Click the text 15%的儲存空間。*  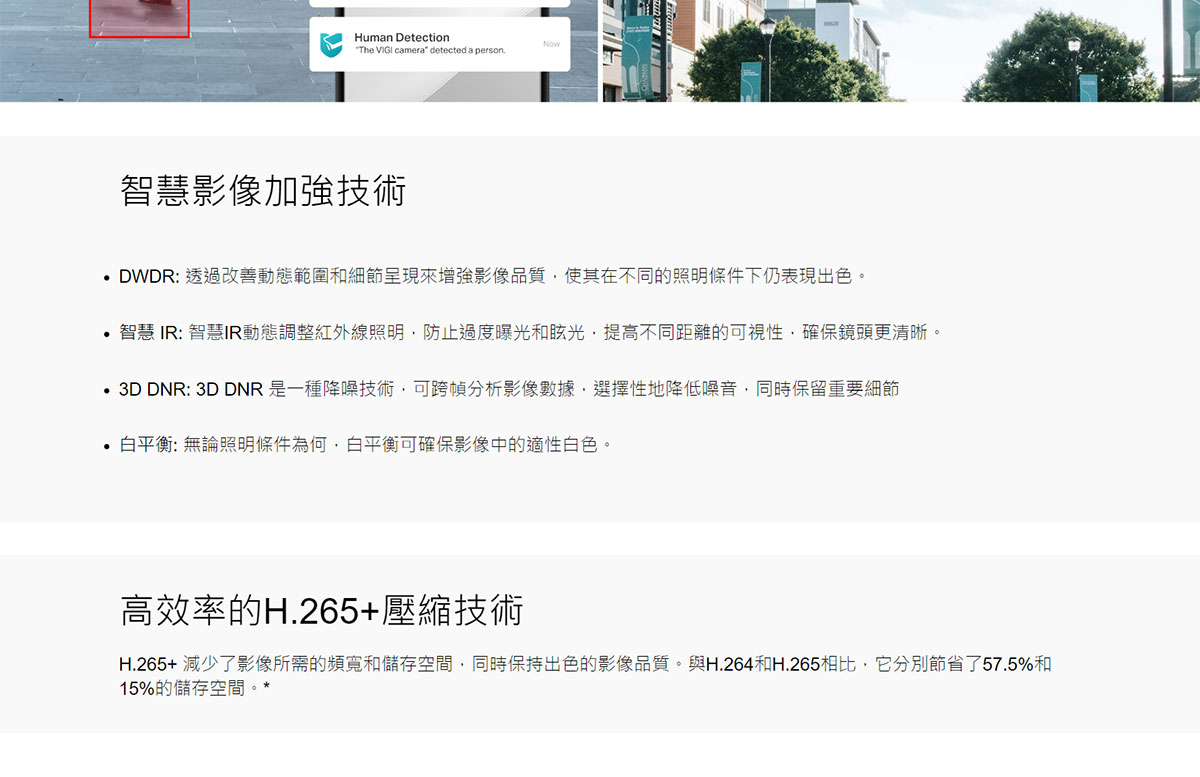[195, 688]
